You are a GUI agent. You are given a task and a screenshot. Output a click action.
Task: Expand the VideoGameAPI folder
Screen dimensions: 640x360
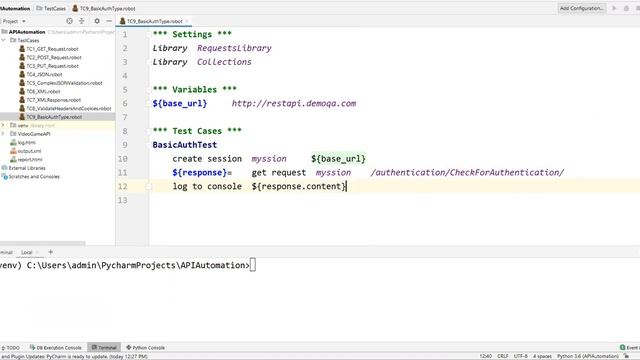tap(3, 134)
